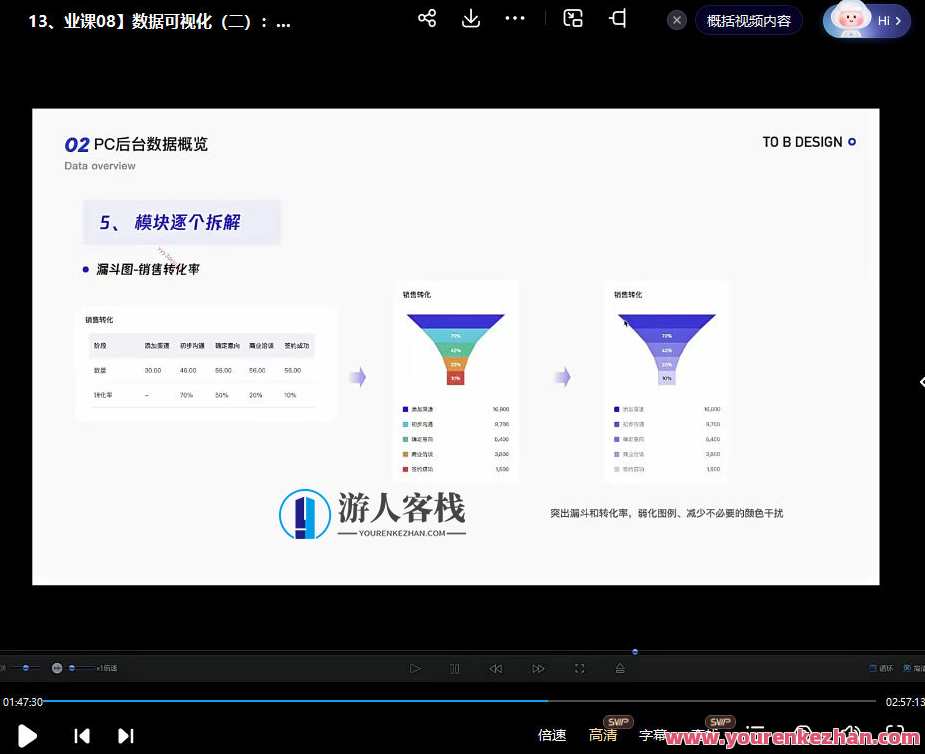Pause the video with the pause control
925x754 pixels.
pyautogui.click(x=455, y=668)
